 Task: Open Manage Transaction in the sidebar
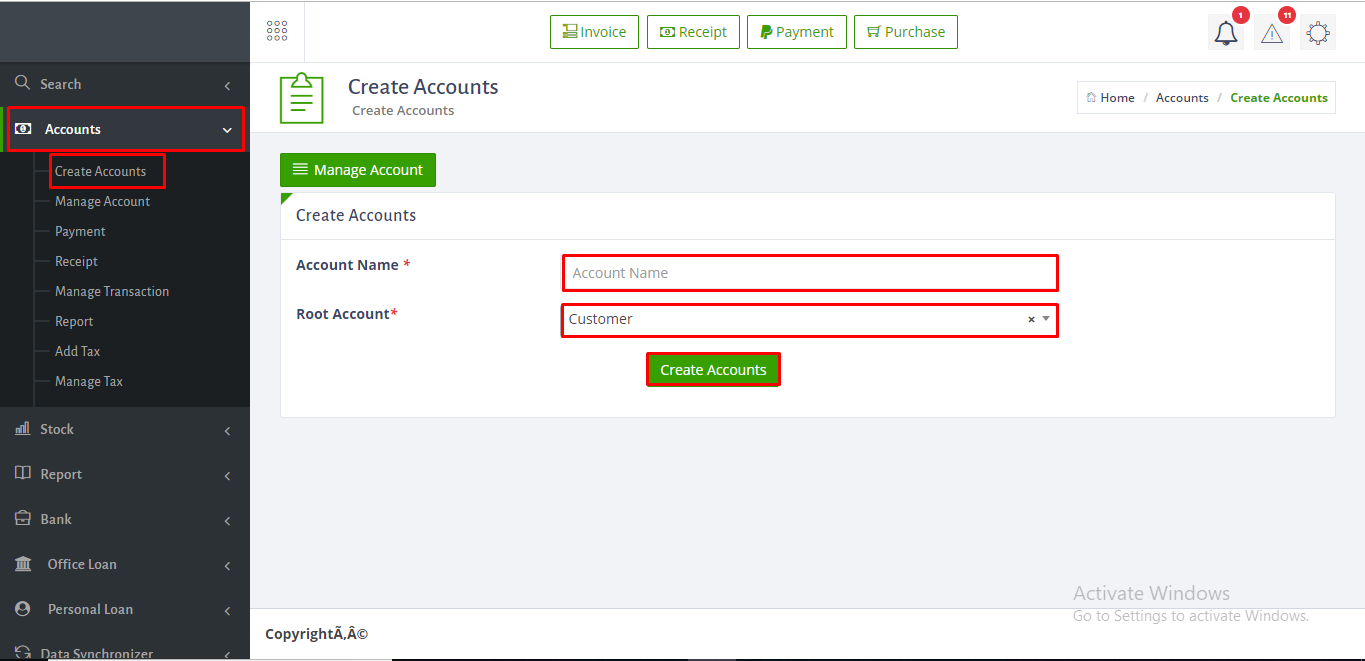[x=112, y=291]
